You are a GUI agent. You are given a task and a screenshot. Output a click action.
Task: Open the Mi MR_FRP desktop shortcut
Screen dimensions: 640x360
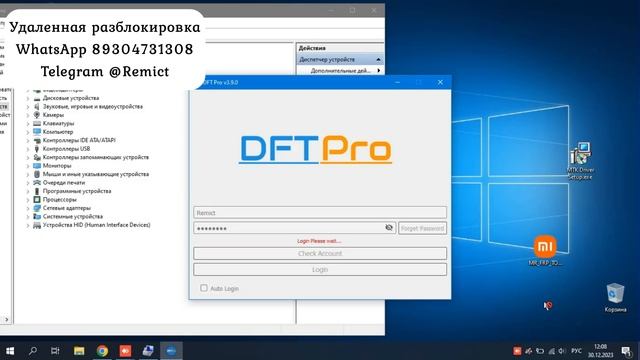(x=545, y=250)
